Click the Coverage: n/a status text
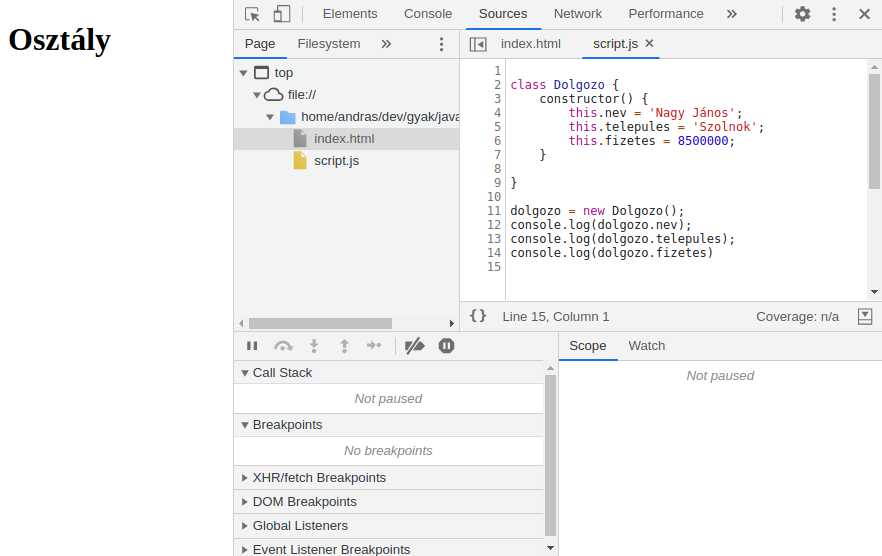The width and height of the screenshot is (882, 556). [797, 317]
